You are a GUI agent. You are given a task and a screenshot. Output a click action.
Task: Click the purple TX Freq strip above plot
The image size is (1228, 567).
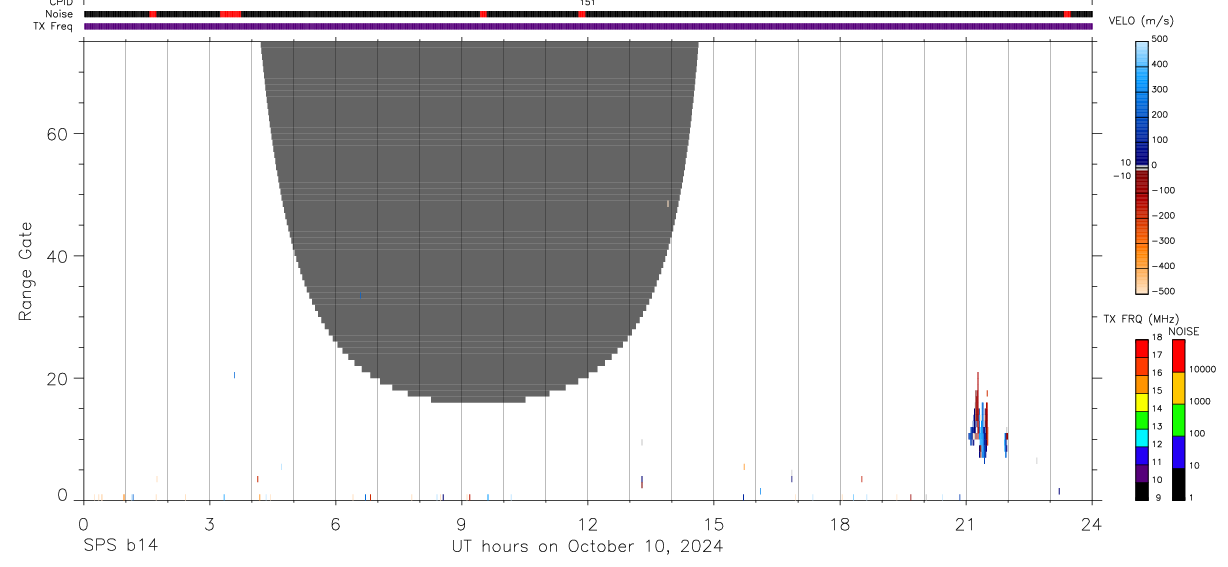[x=587, y=26]
